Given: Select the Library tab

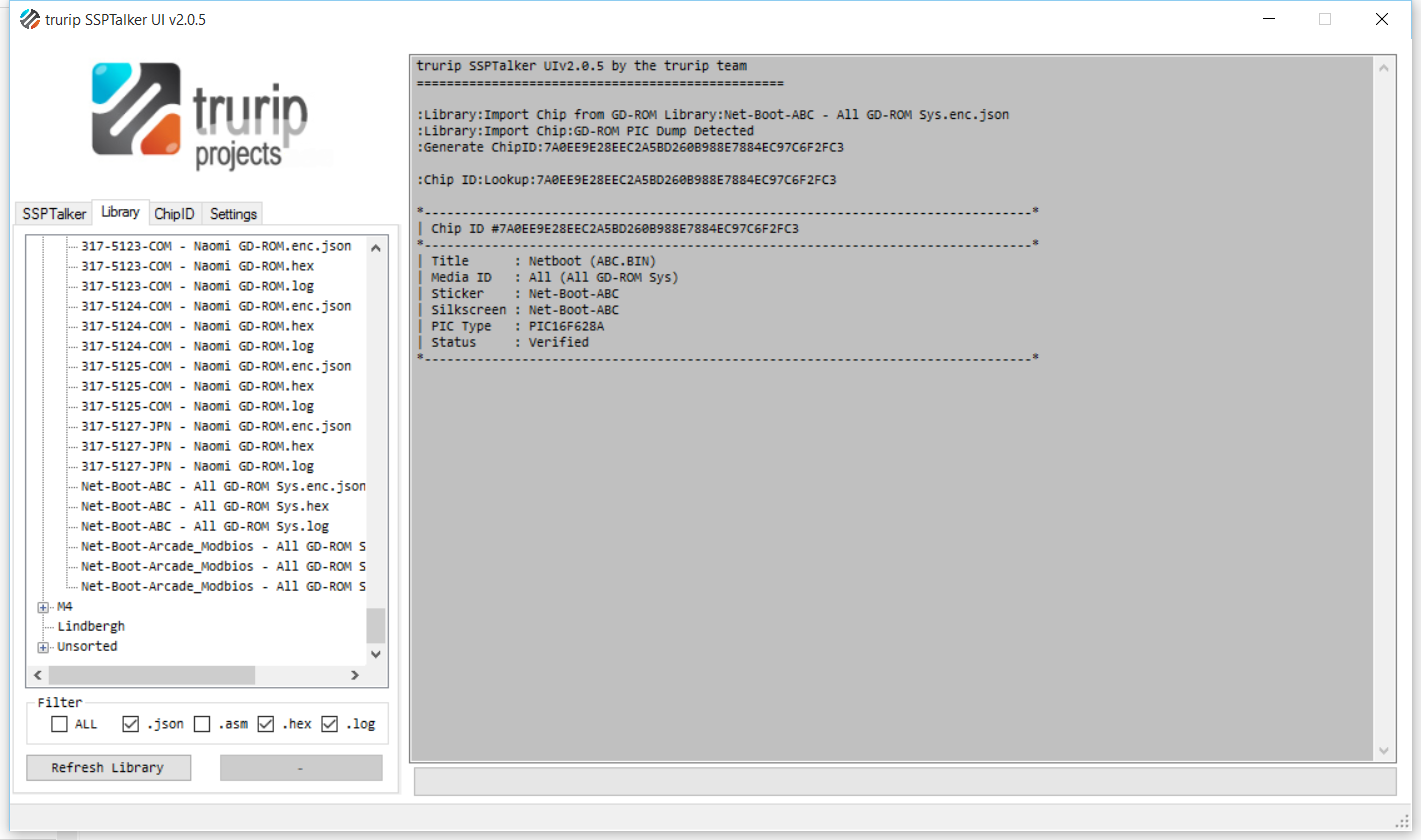Looking at the screenshot, I should [x=120, y=212].
